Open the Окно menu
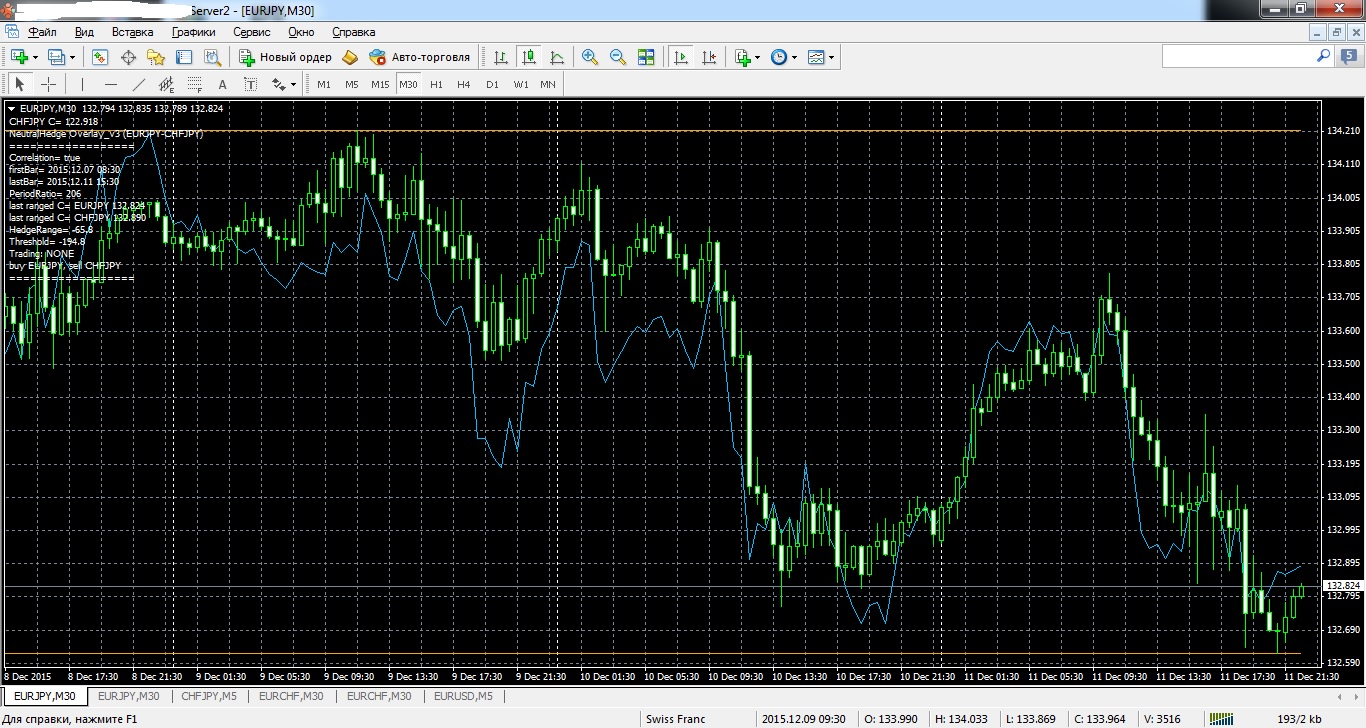 301,32
